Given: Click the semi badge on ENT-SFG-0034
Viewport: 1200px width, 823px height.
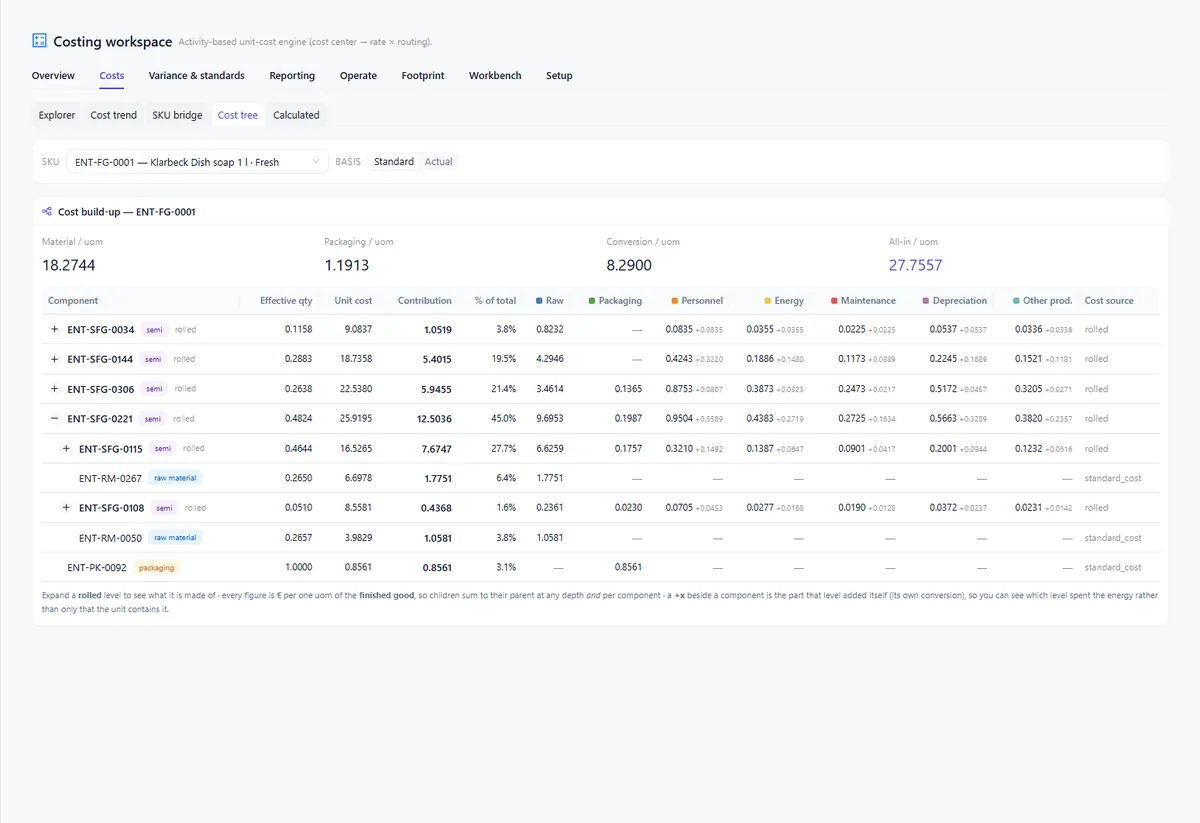Looking at the screenshot, I should pos(154,329).
